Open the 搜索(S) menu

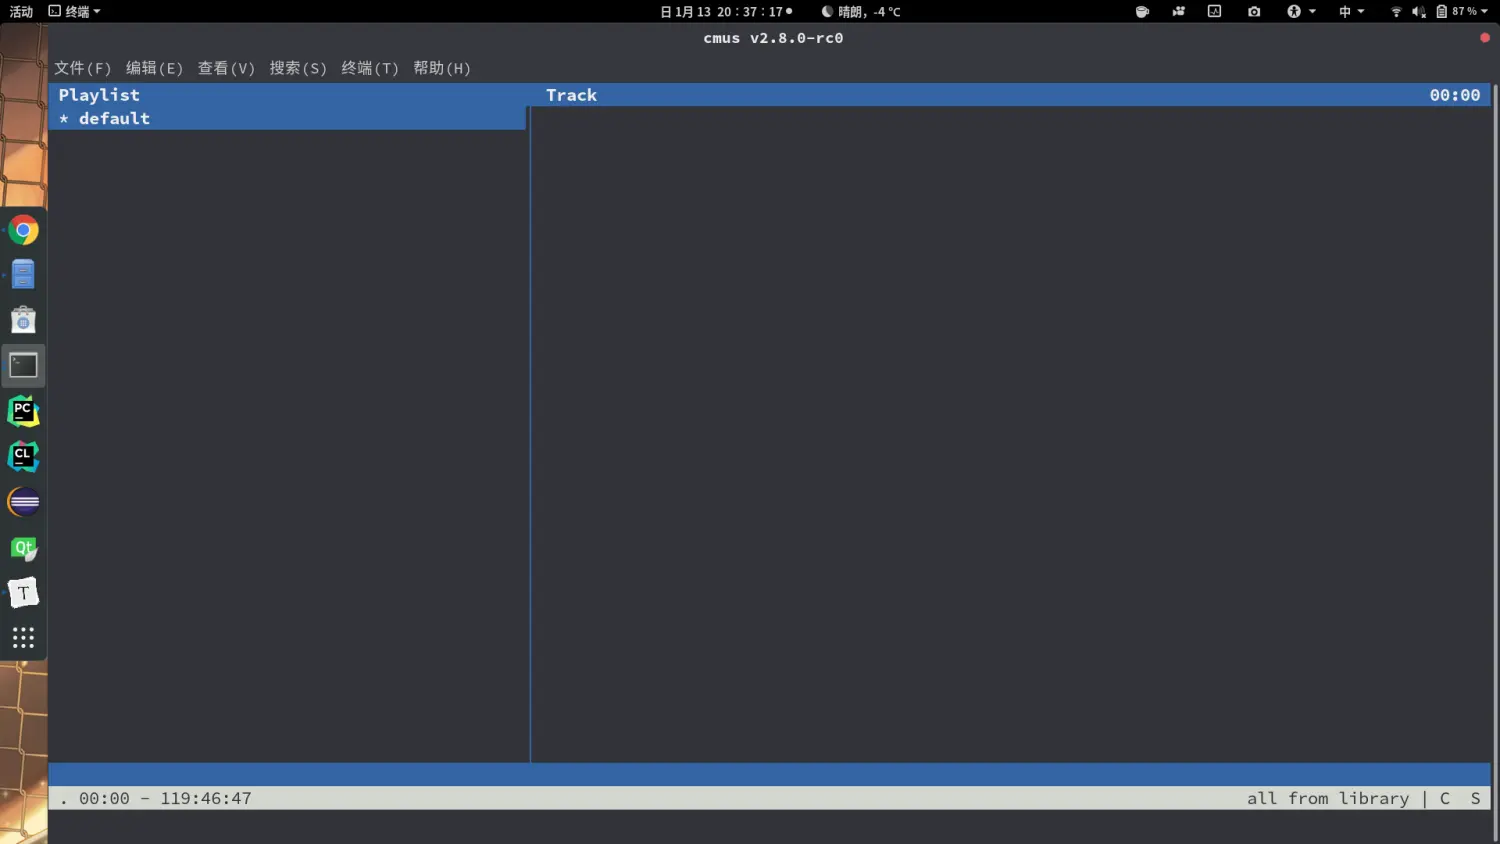tap(298, 68)
